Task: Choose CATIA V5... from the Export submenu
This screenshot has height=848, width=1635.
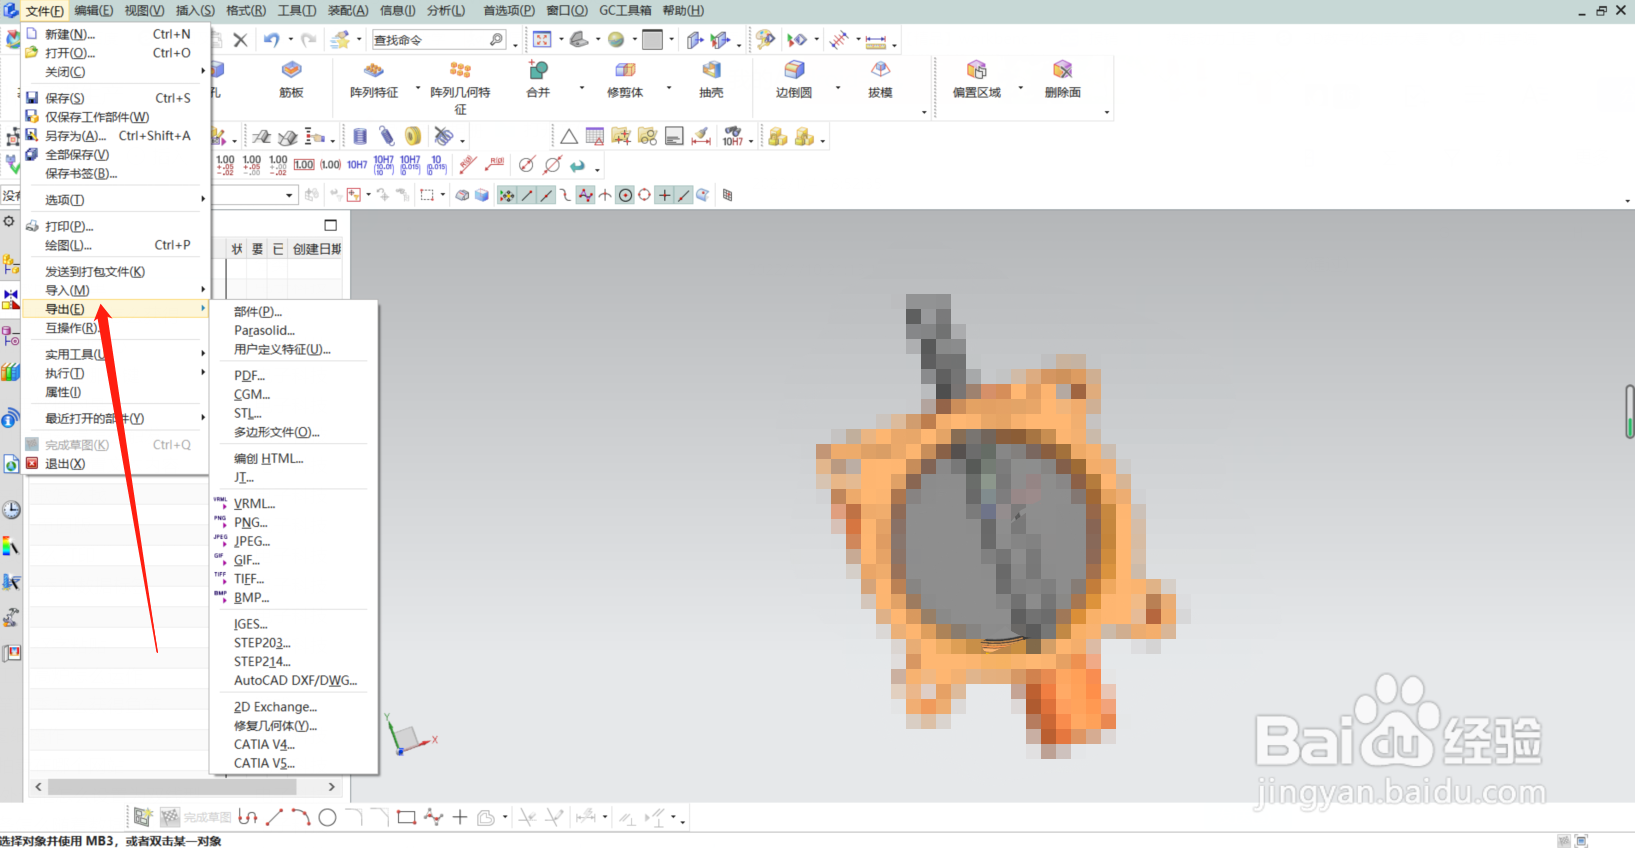Action: (264, 763)
